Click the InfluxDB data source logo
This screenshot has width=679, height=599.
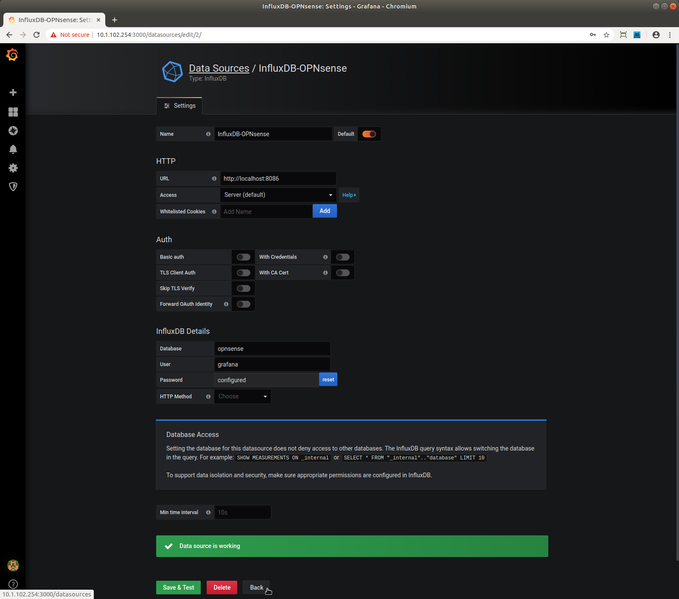[172, 71]
